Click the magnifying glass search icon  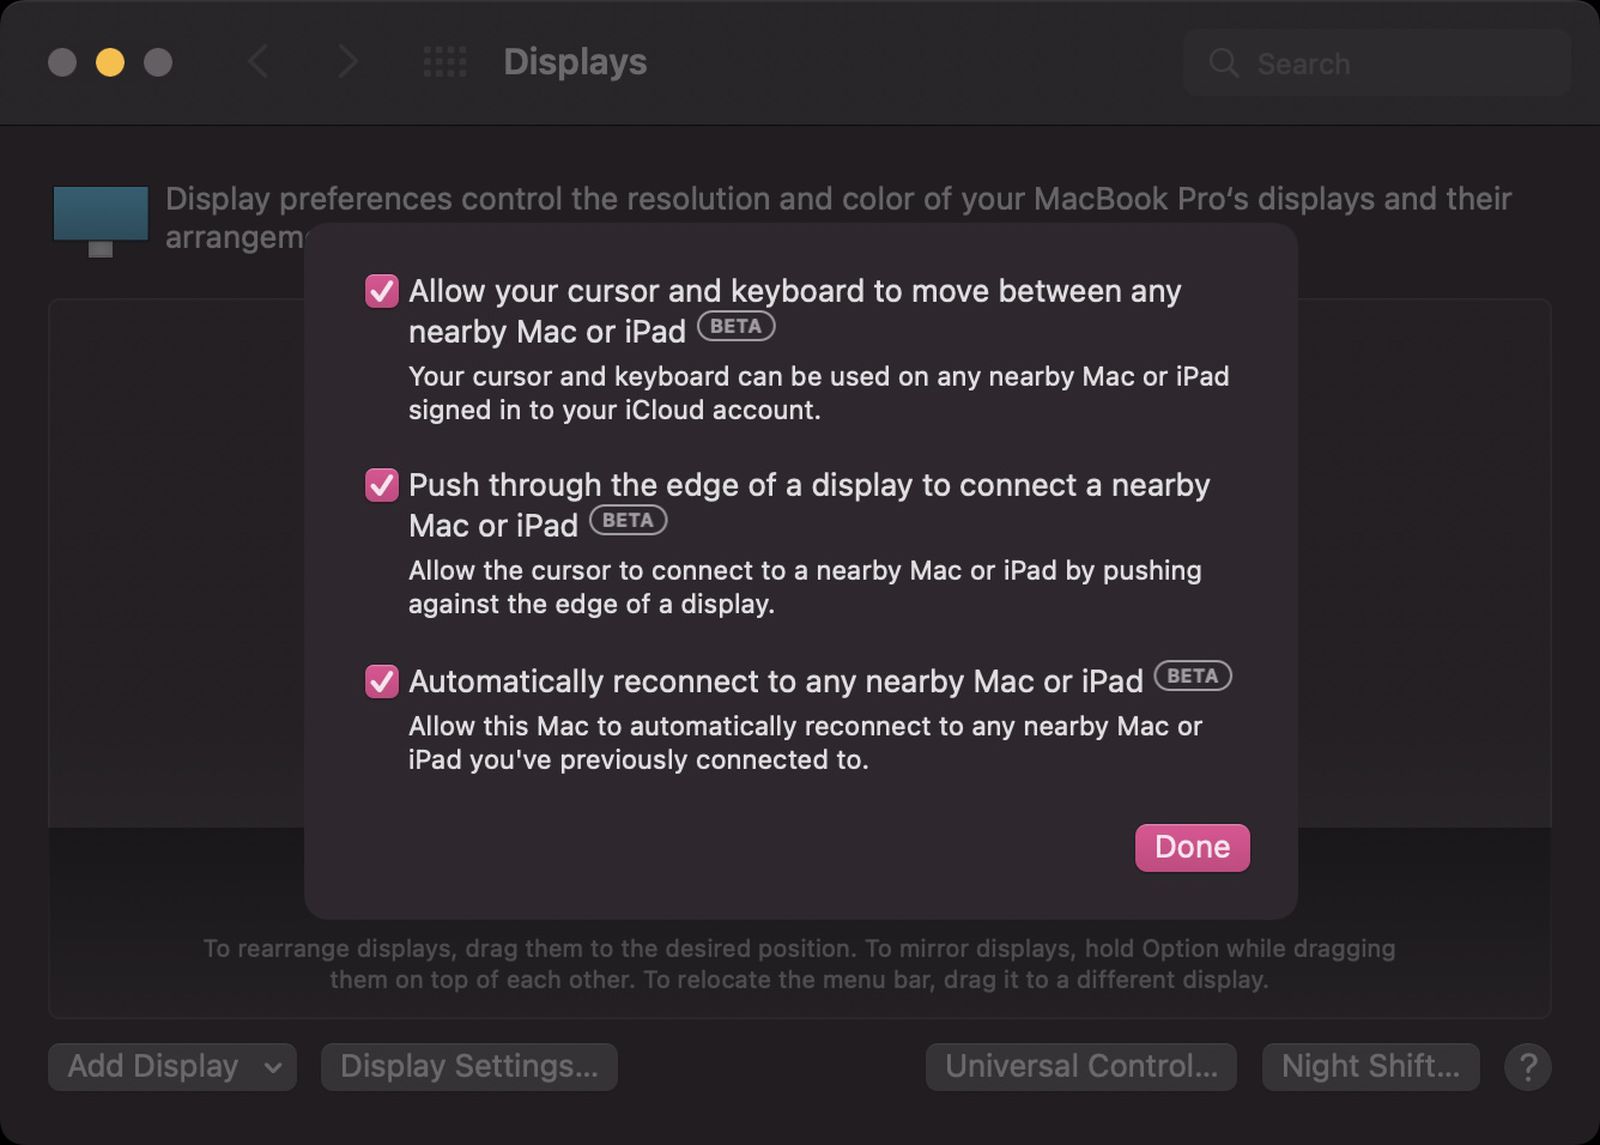(1224, 63)
